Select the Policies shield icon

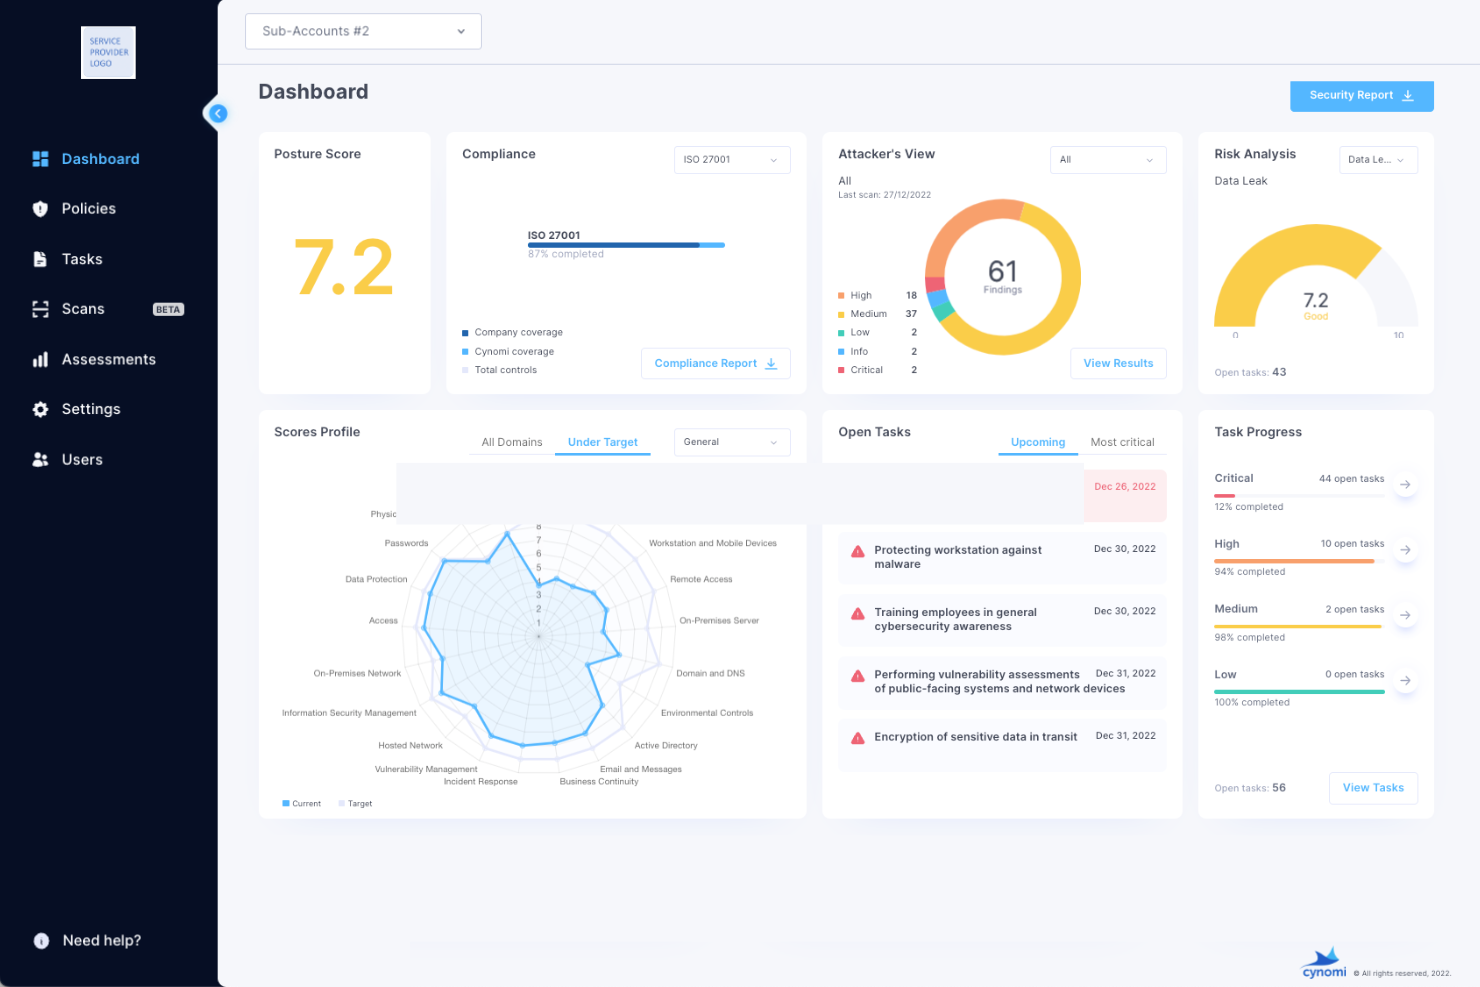click(x=40, y=208)
